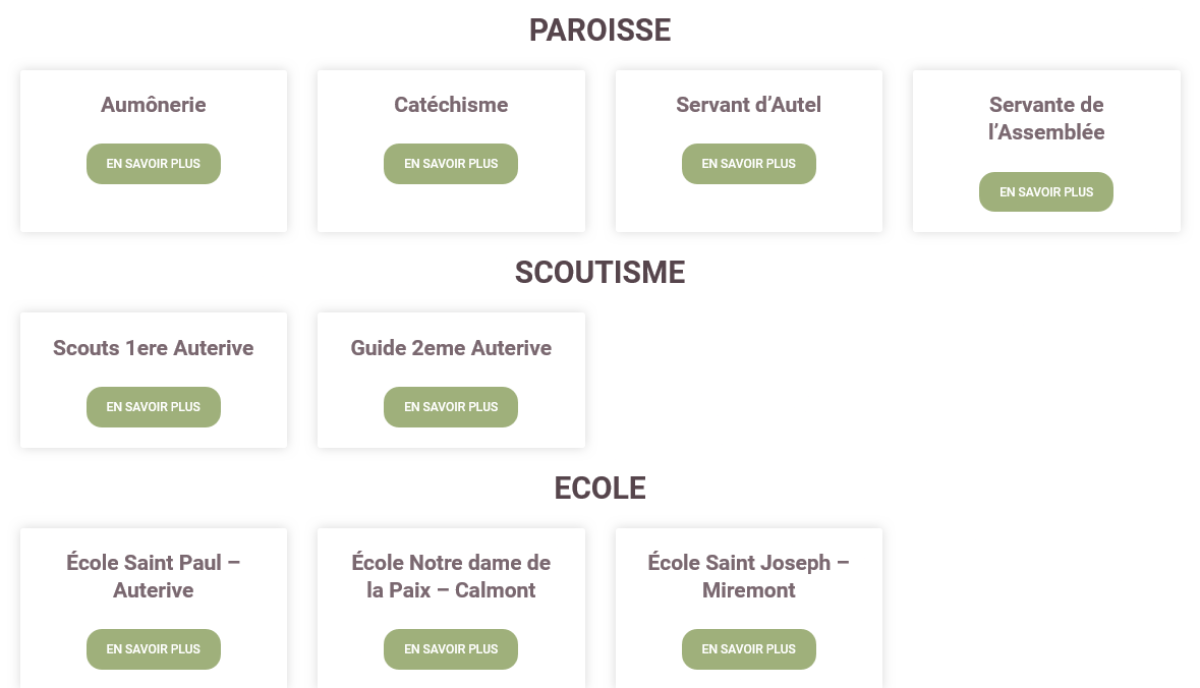Screen dimensions: 1200x688
Task: Open the École Notre dame de la Paix – Calmont title
Action: click(x=451, y=576)
